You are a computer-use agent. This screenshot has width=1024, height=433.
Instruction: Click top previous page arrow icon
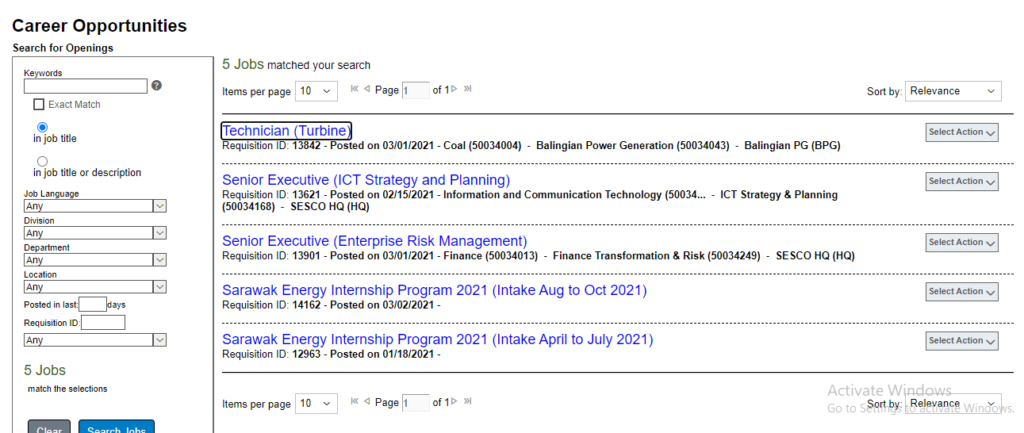(x=367, y=90)
